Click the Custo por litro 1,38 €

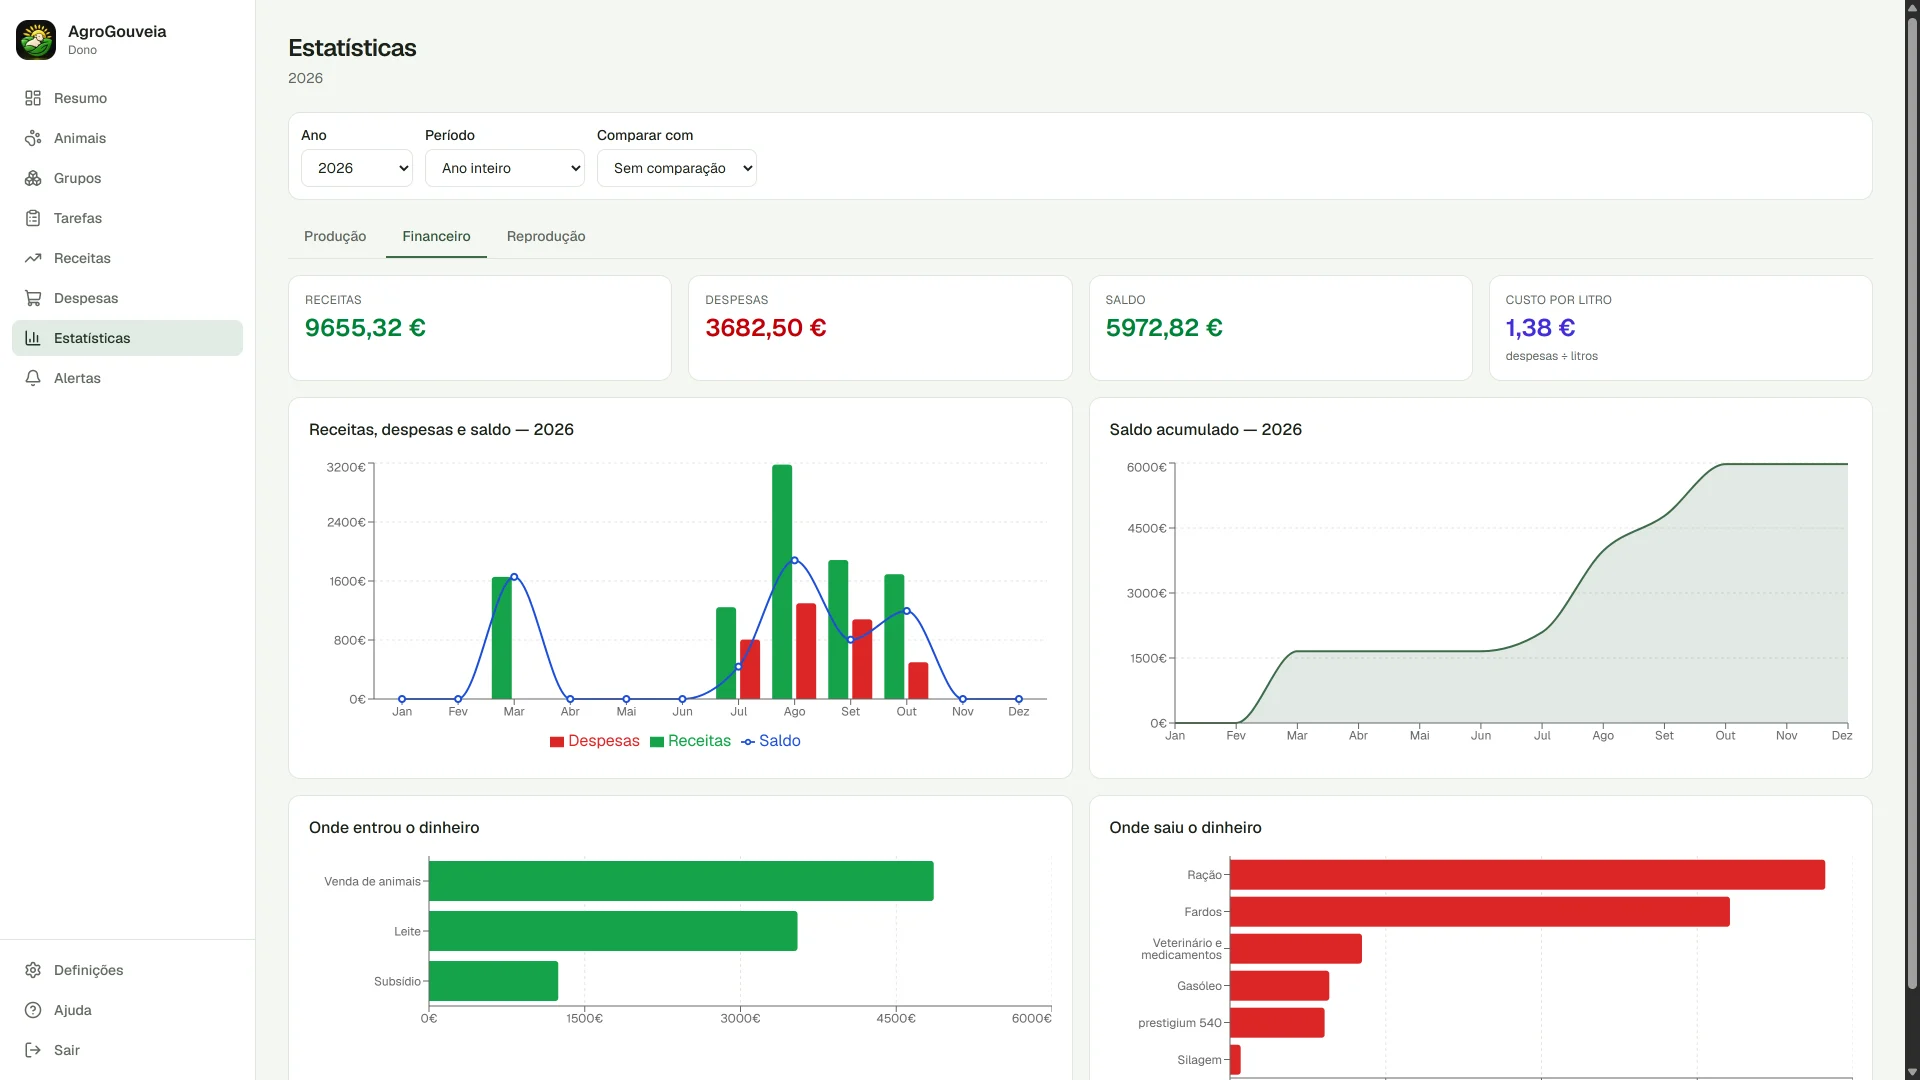[x=1540, y=328]
